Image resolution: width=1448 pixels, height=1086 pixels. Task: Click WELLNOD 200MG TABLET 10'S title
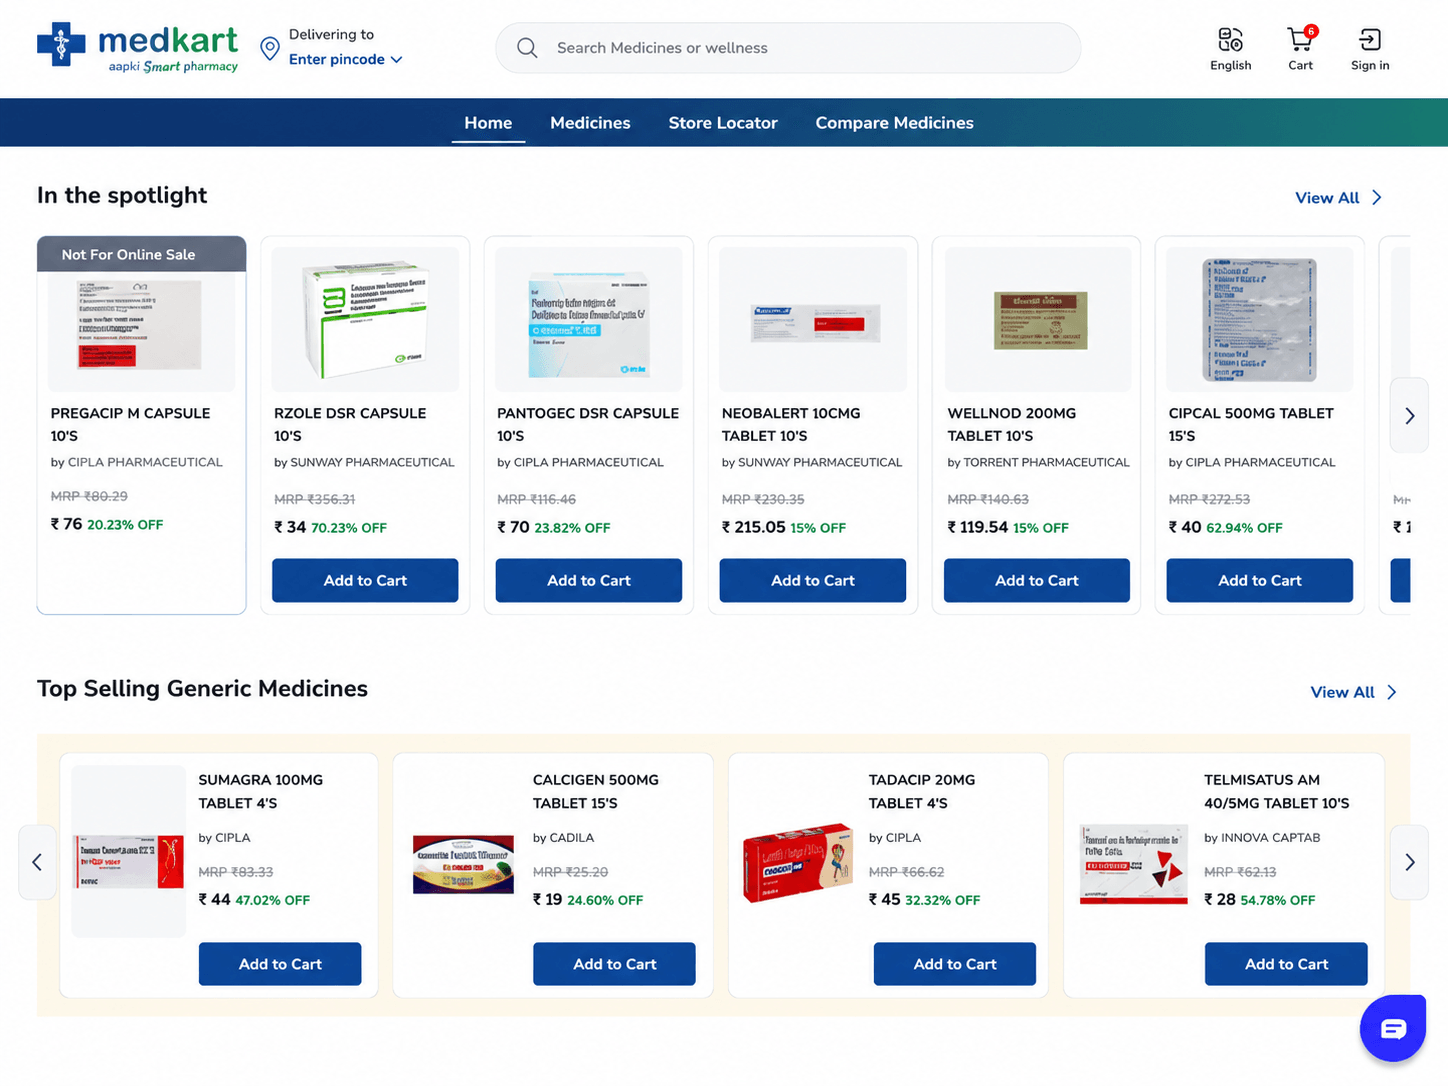[1012, 424]
